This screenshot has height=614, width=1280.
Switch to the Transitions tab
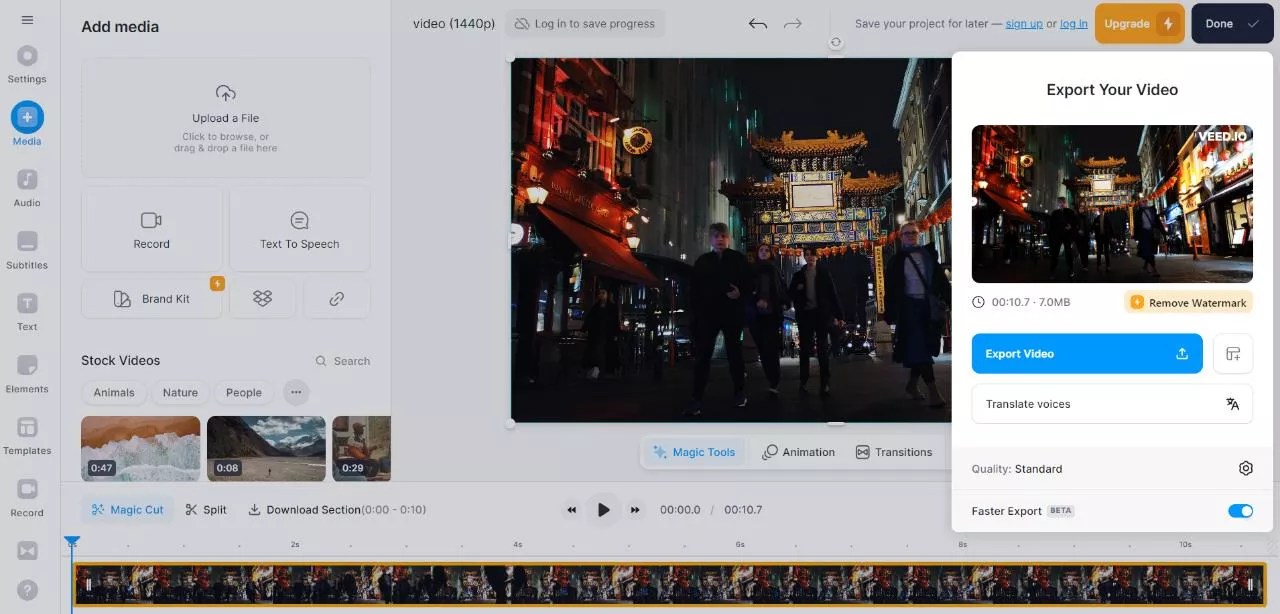point(894,451)
